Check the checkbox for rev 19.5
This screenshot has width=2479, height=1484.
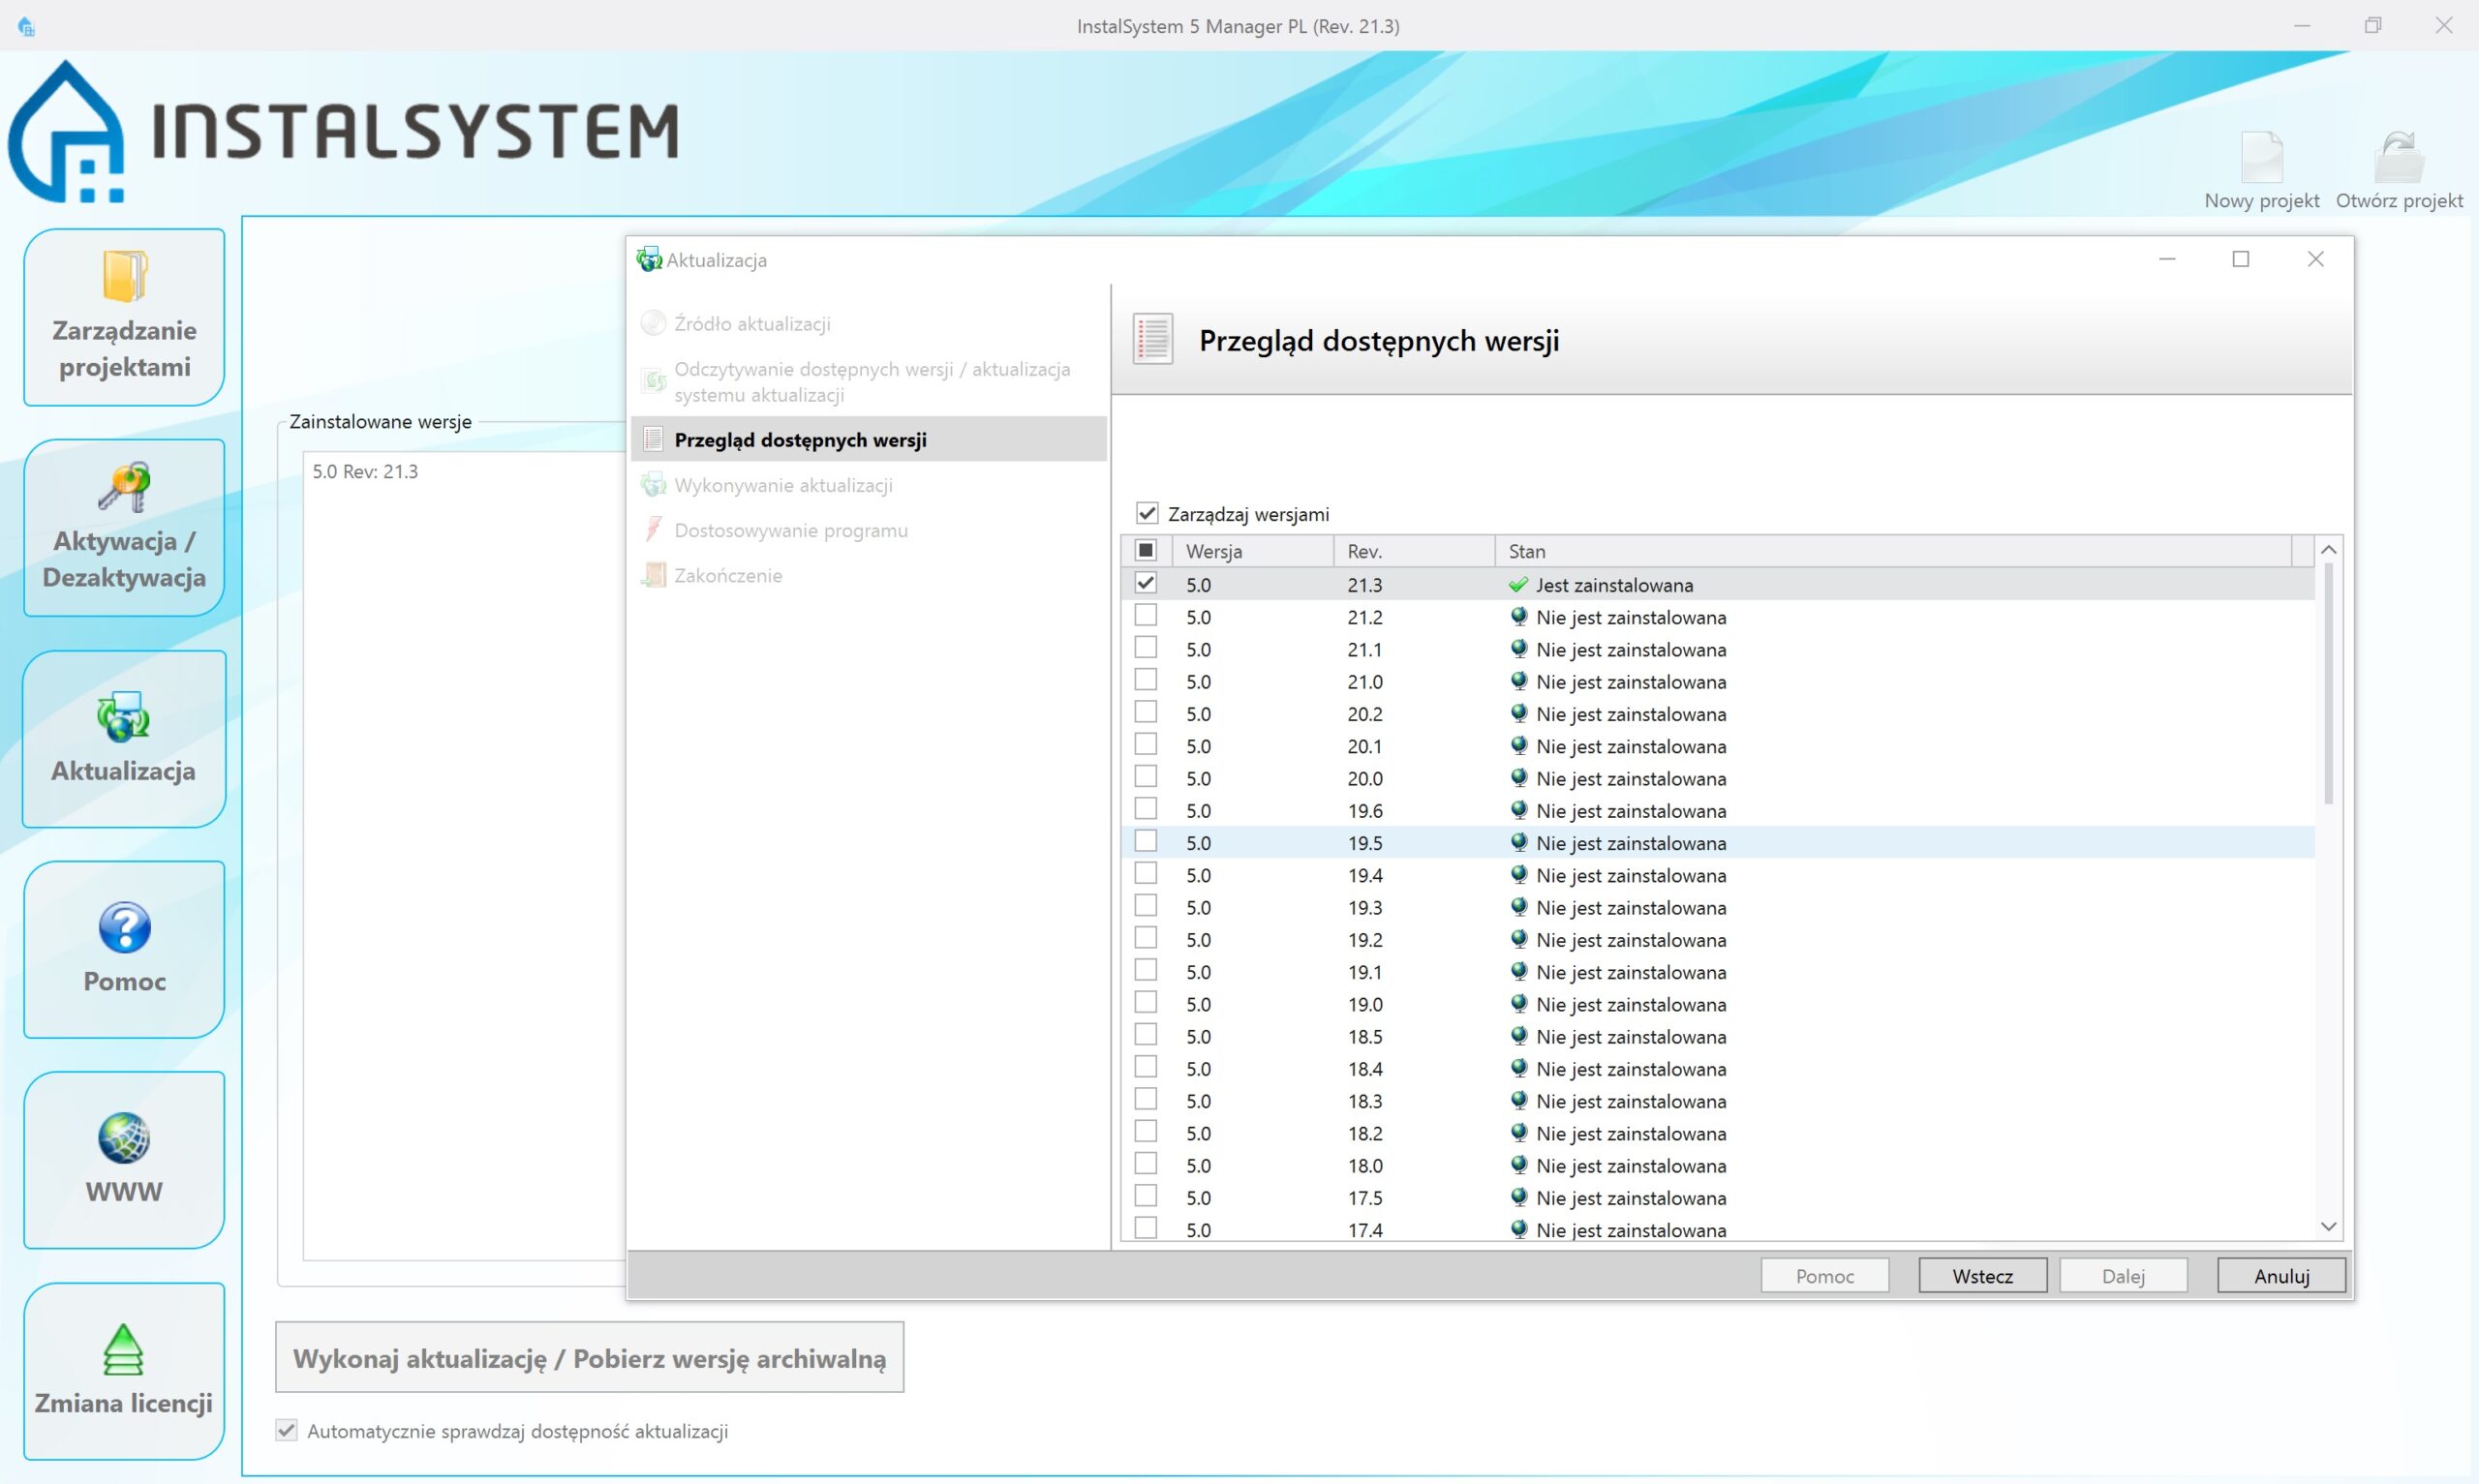coord(1146,841)
